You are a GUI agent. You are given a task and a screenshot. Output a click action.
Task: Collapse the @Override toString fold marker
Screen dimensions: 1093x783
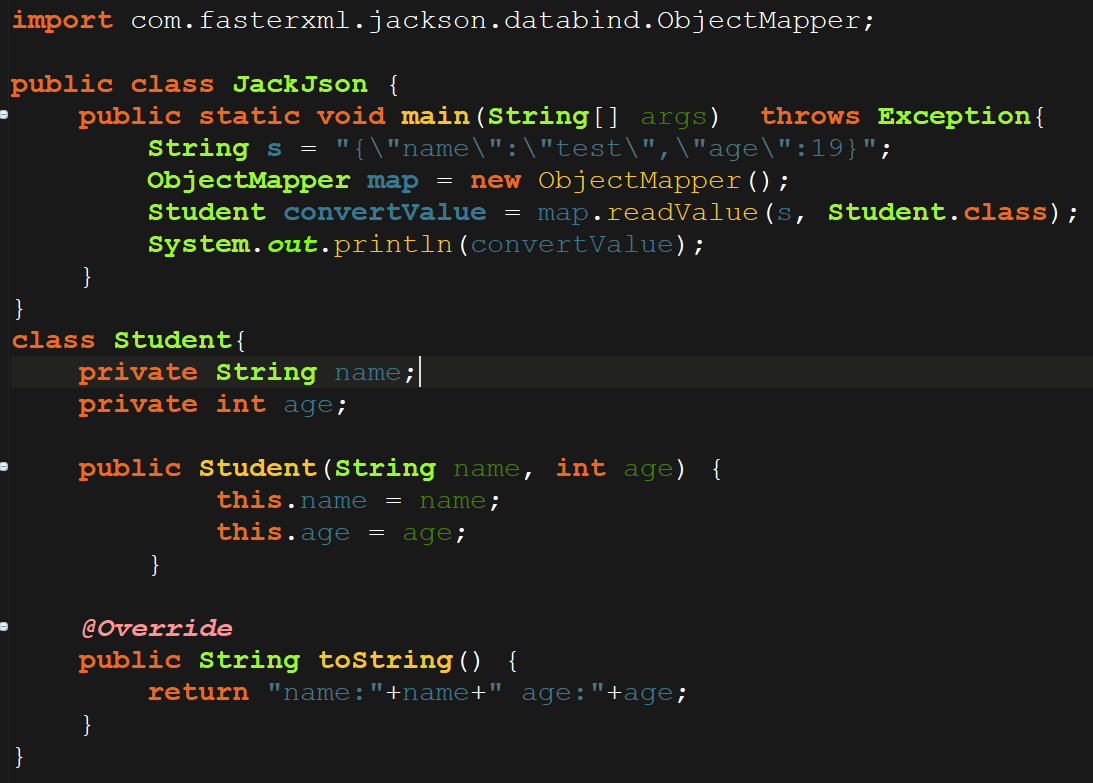click(3, 627)
